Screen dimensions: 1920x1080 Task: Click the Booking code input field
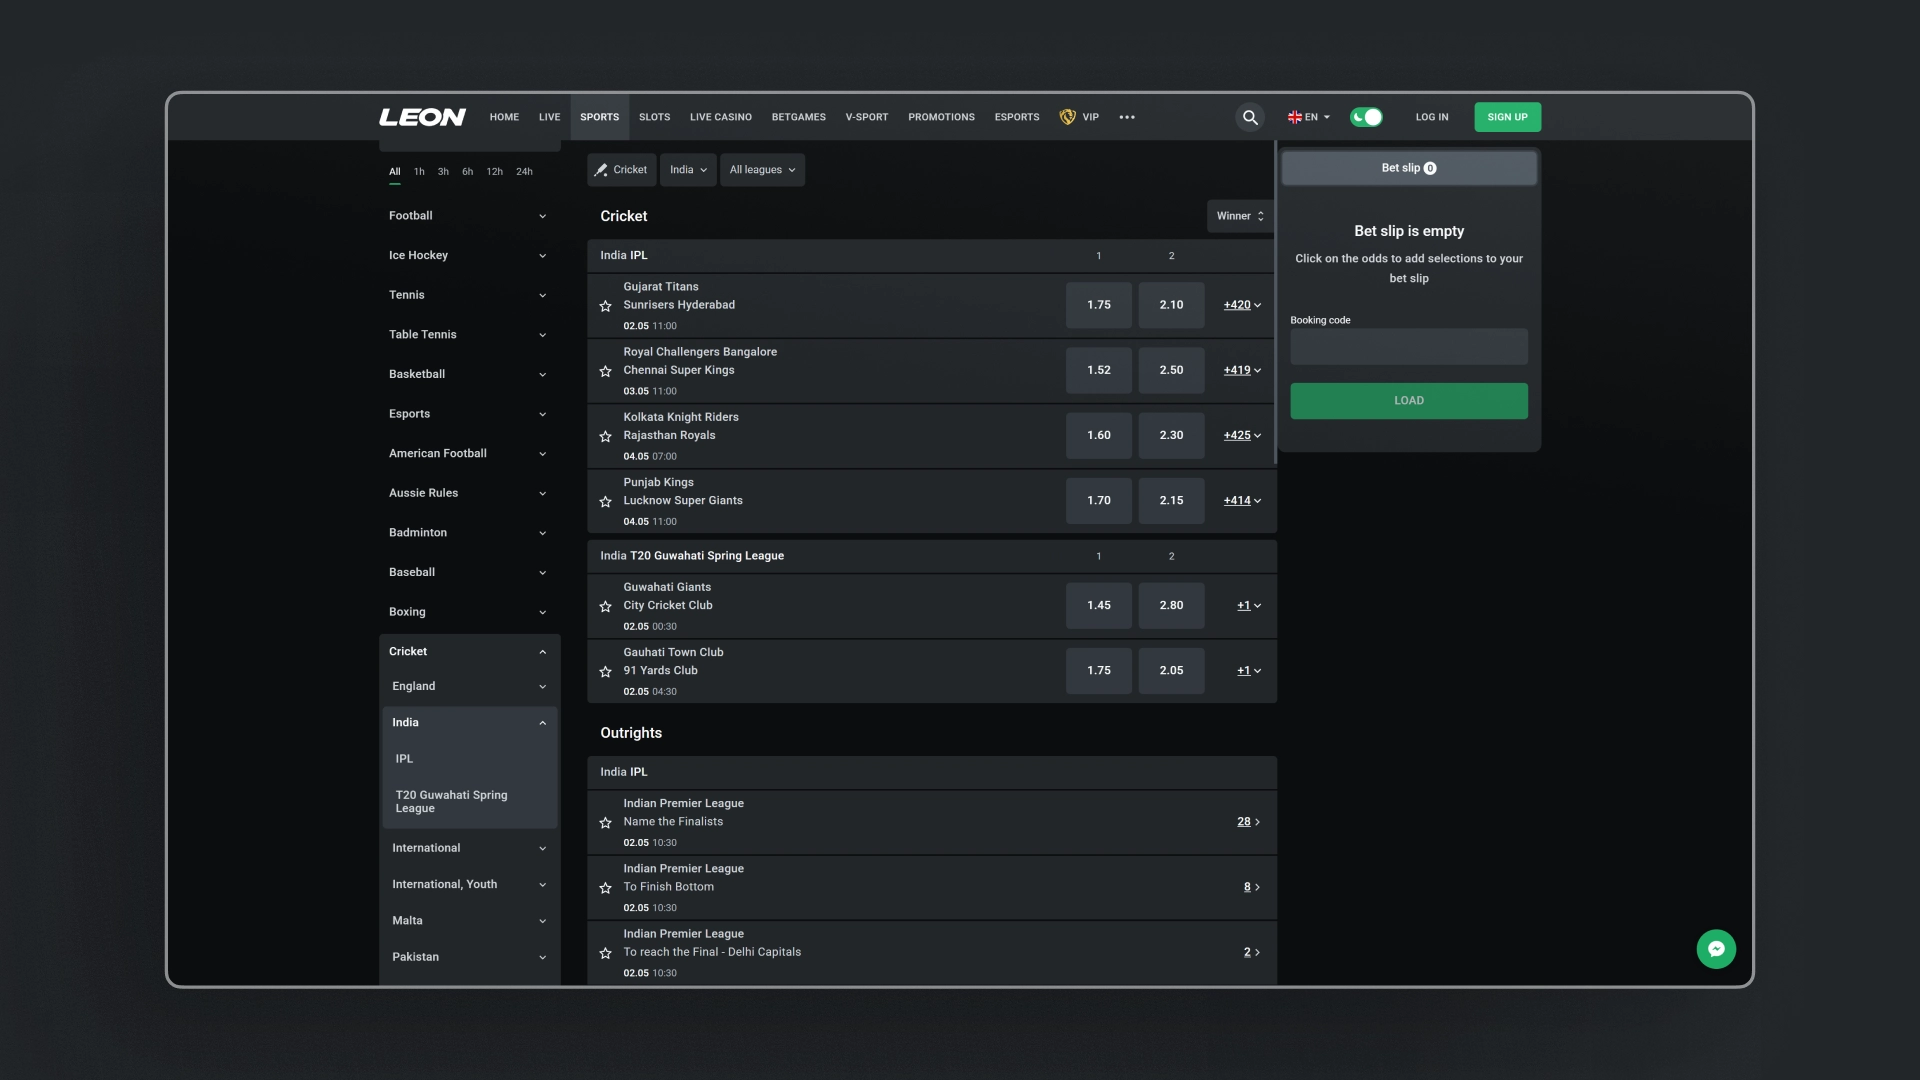1408,347
